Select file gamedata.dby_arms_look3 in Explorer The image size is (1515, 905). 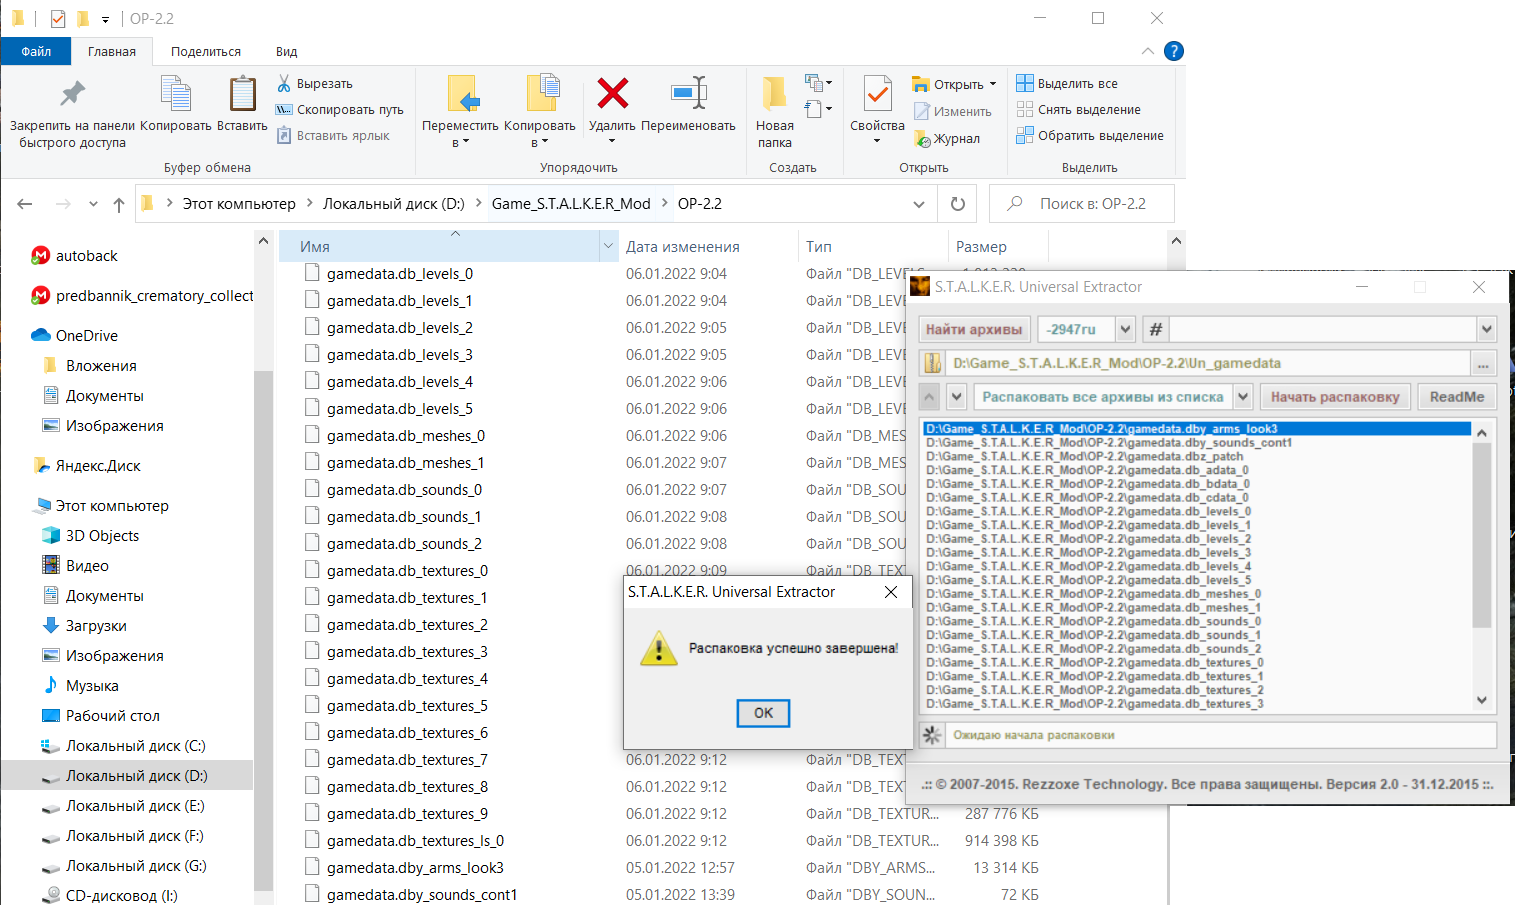[x=415, y=868]
